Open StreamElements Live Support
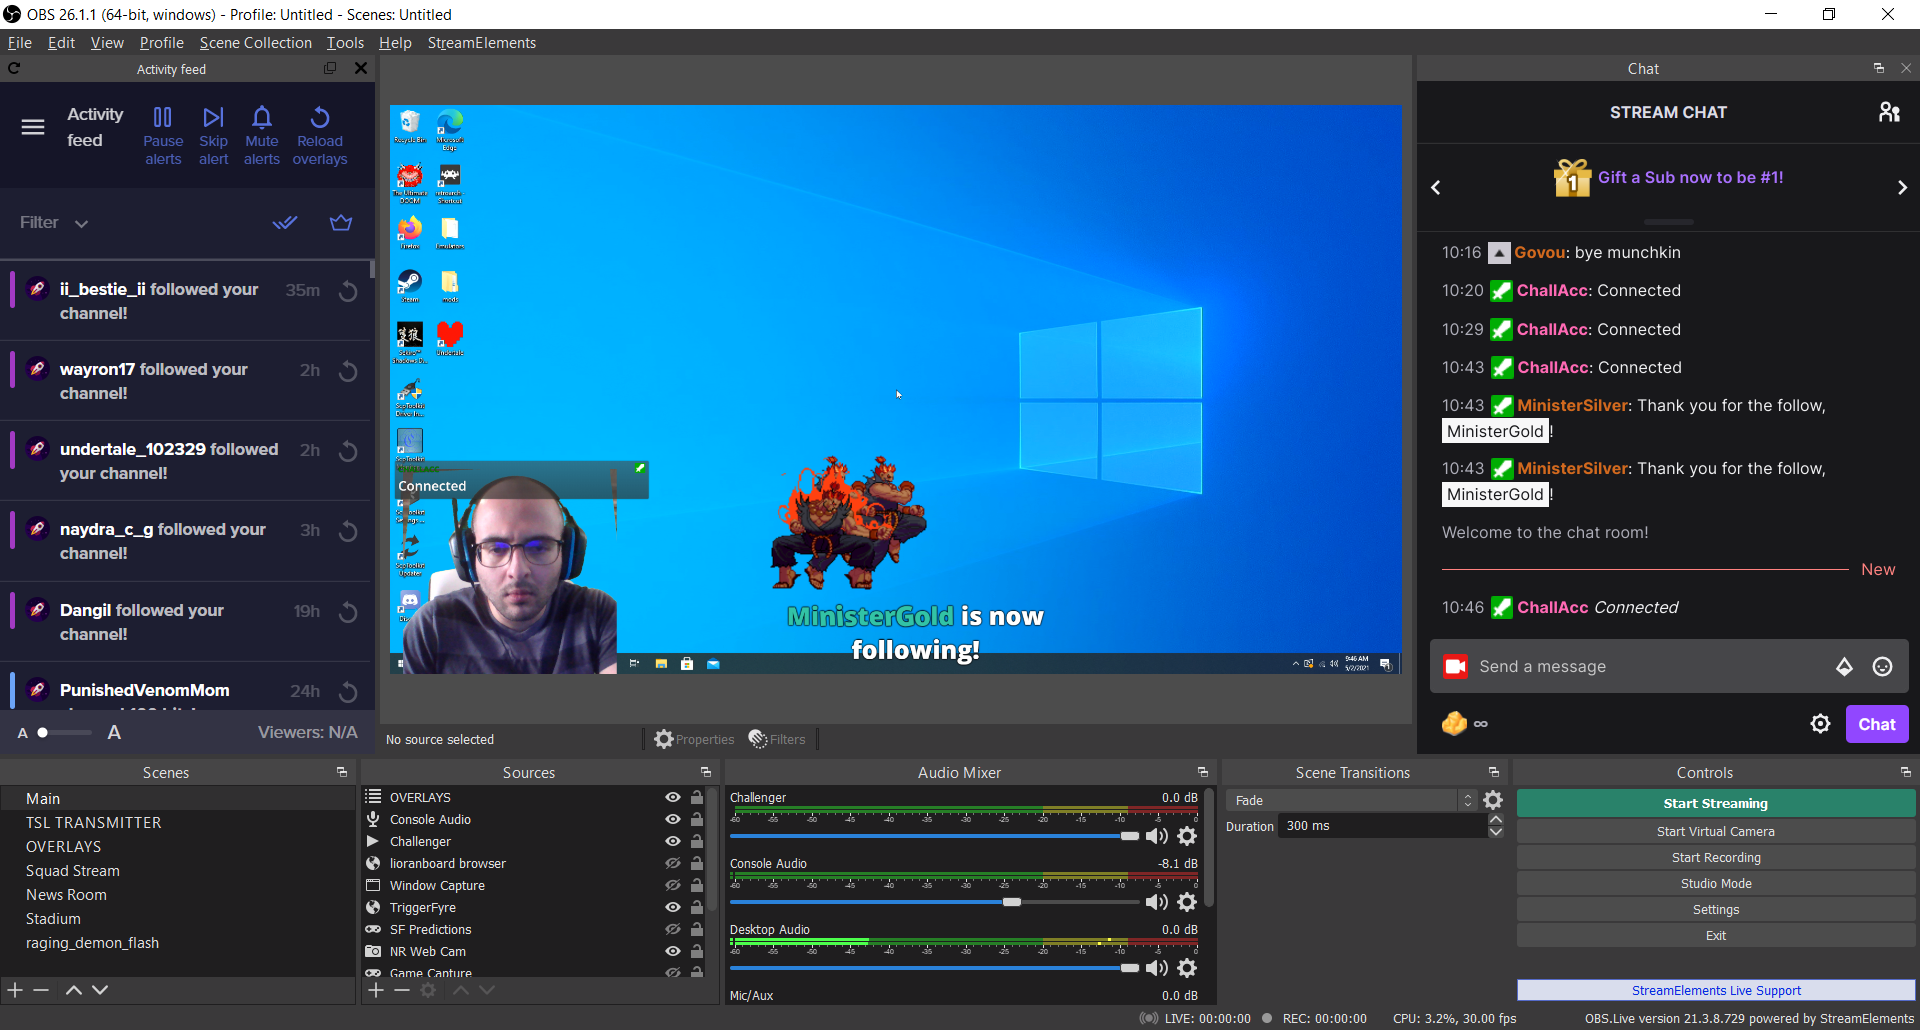This screenshot has width=1920, height=1030. coord(1716,990)
